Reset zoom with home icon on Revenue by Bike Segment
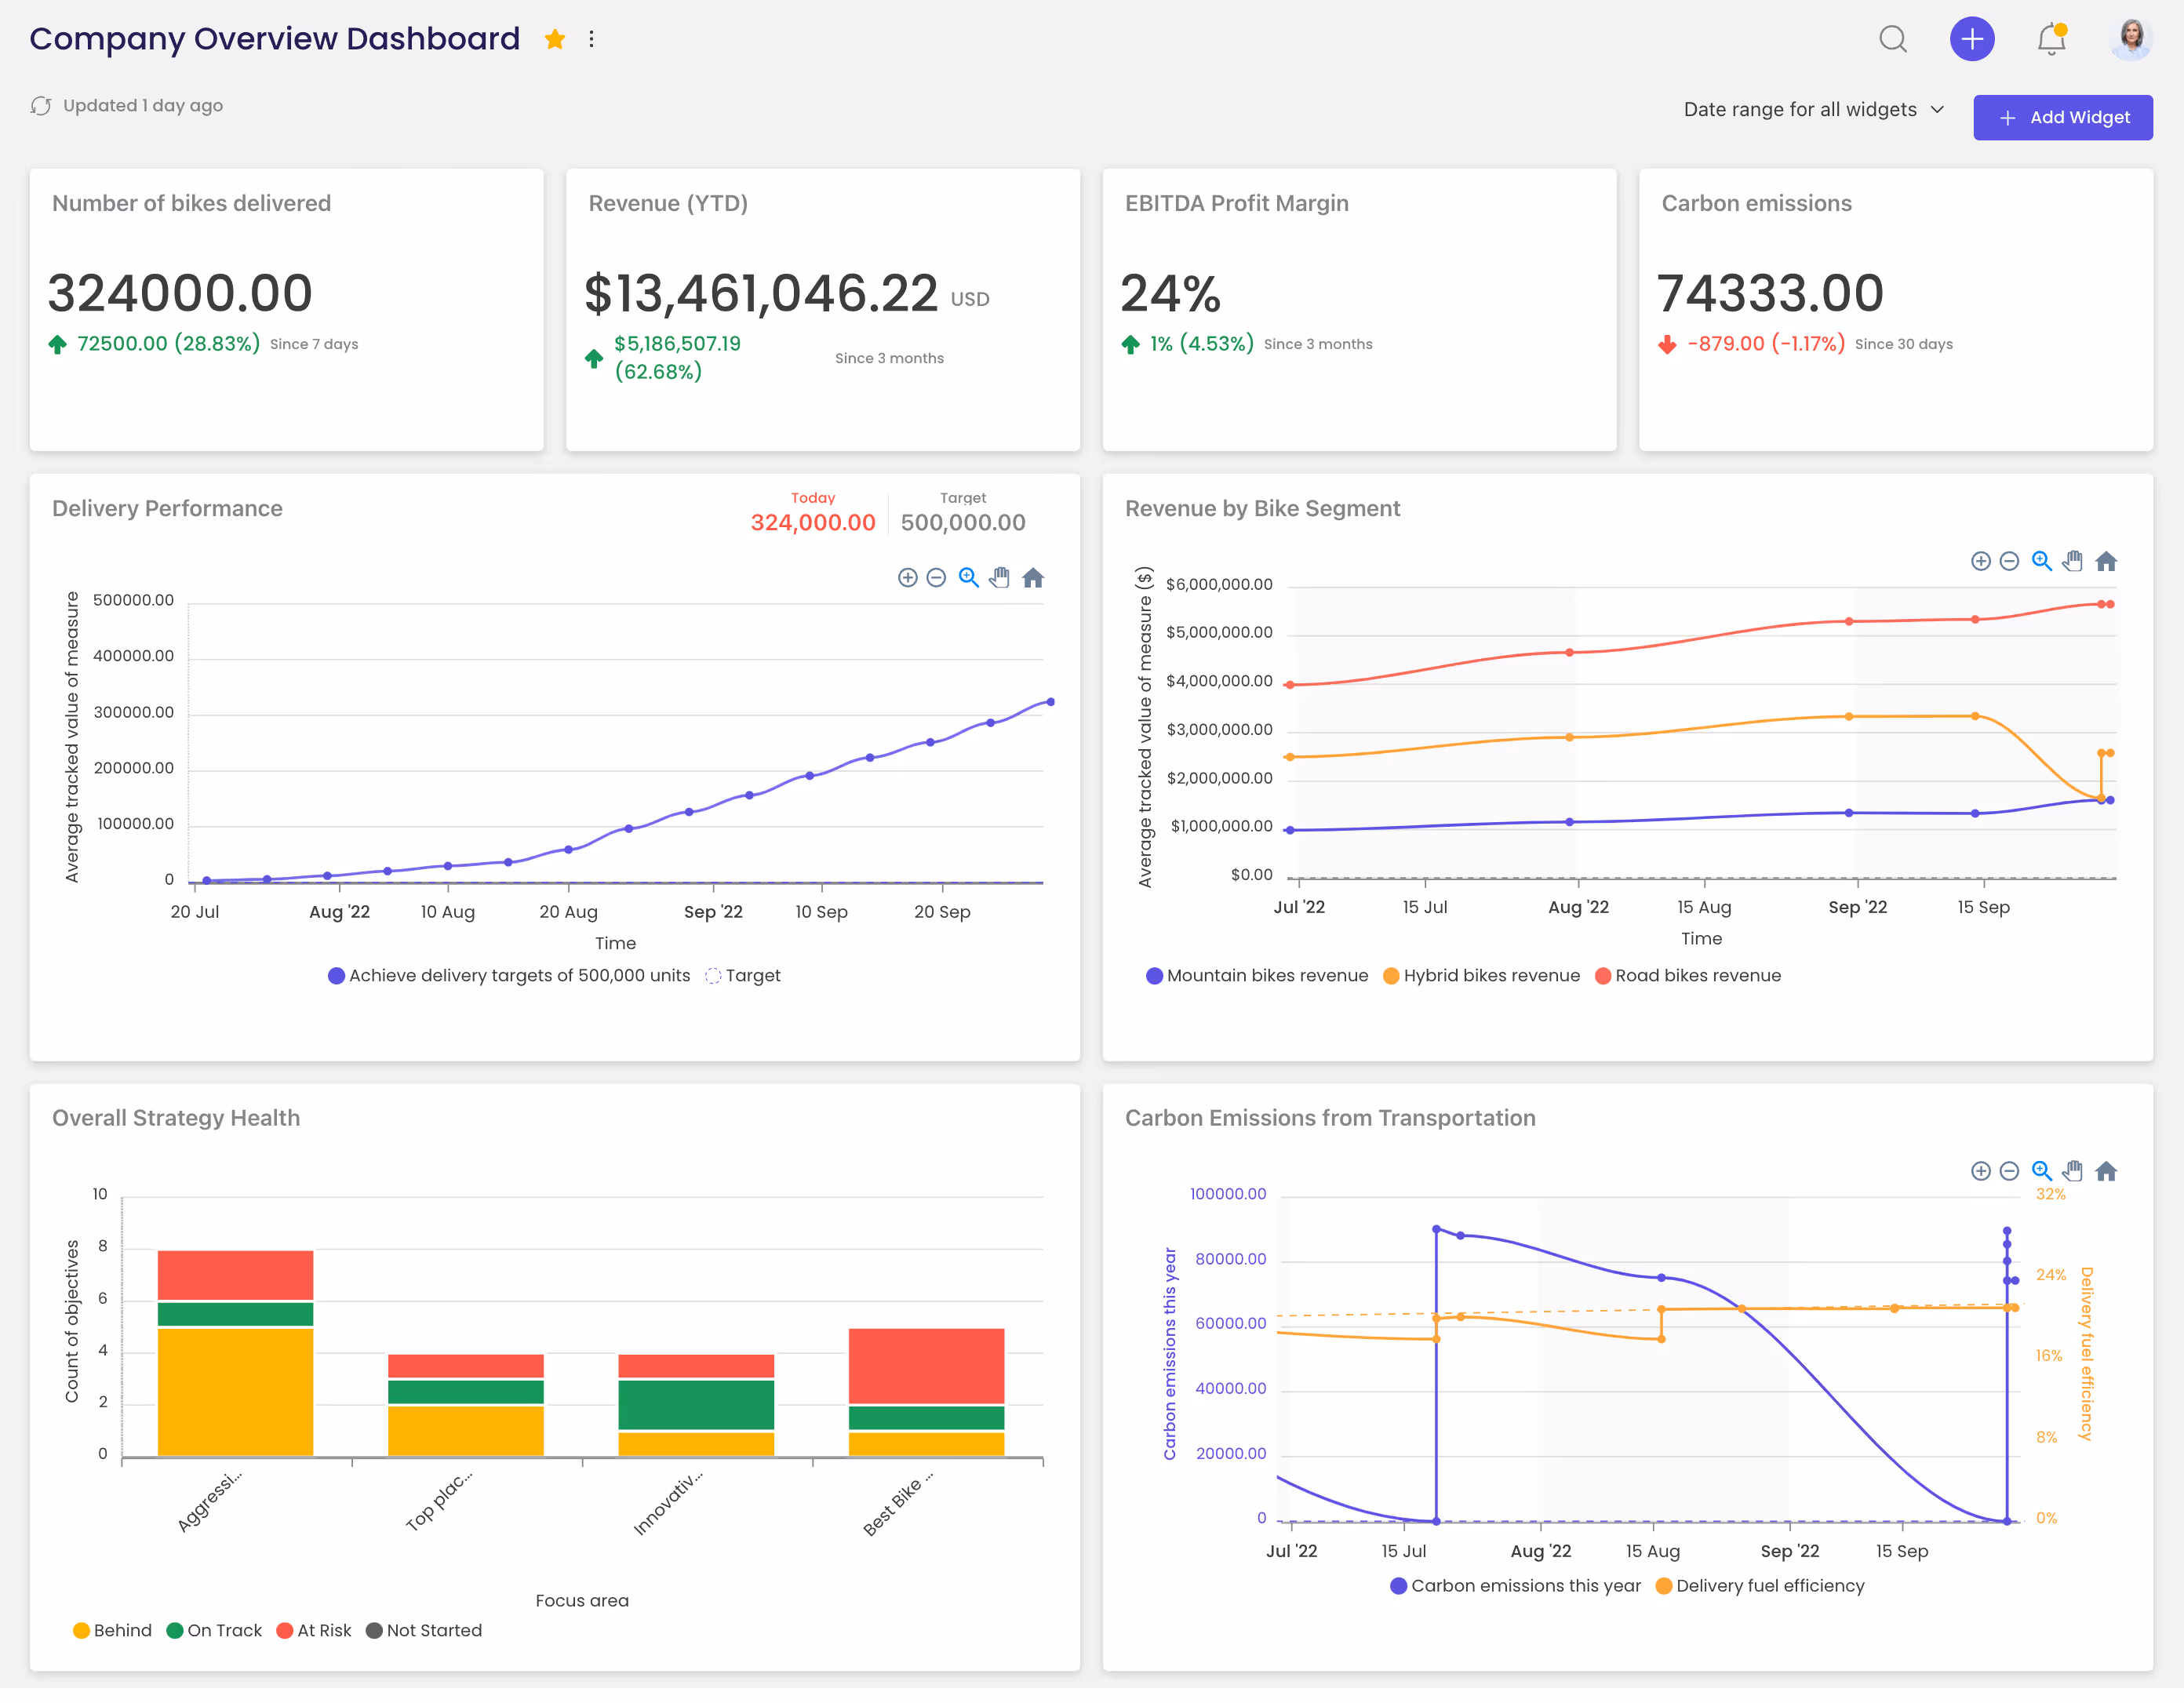Viewport: 2184px width, 1703px height. (2106, 561)
